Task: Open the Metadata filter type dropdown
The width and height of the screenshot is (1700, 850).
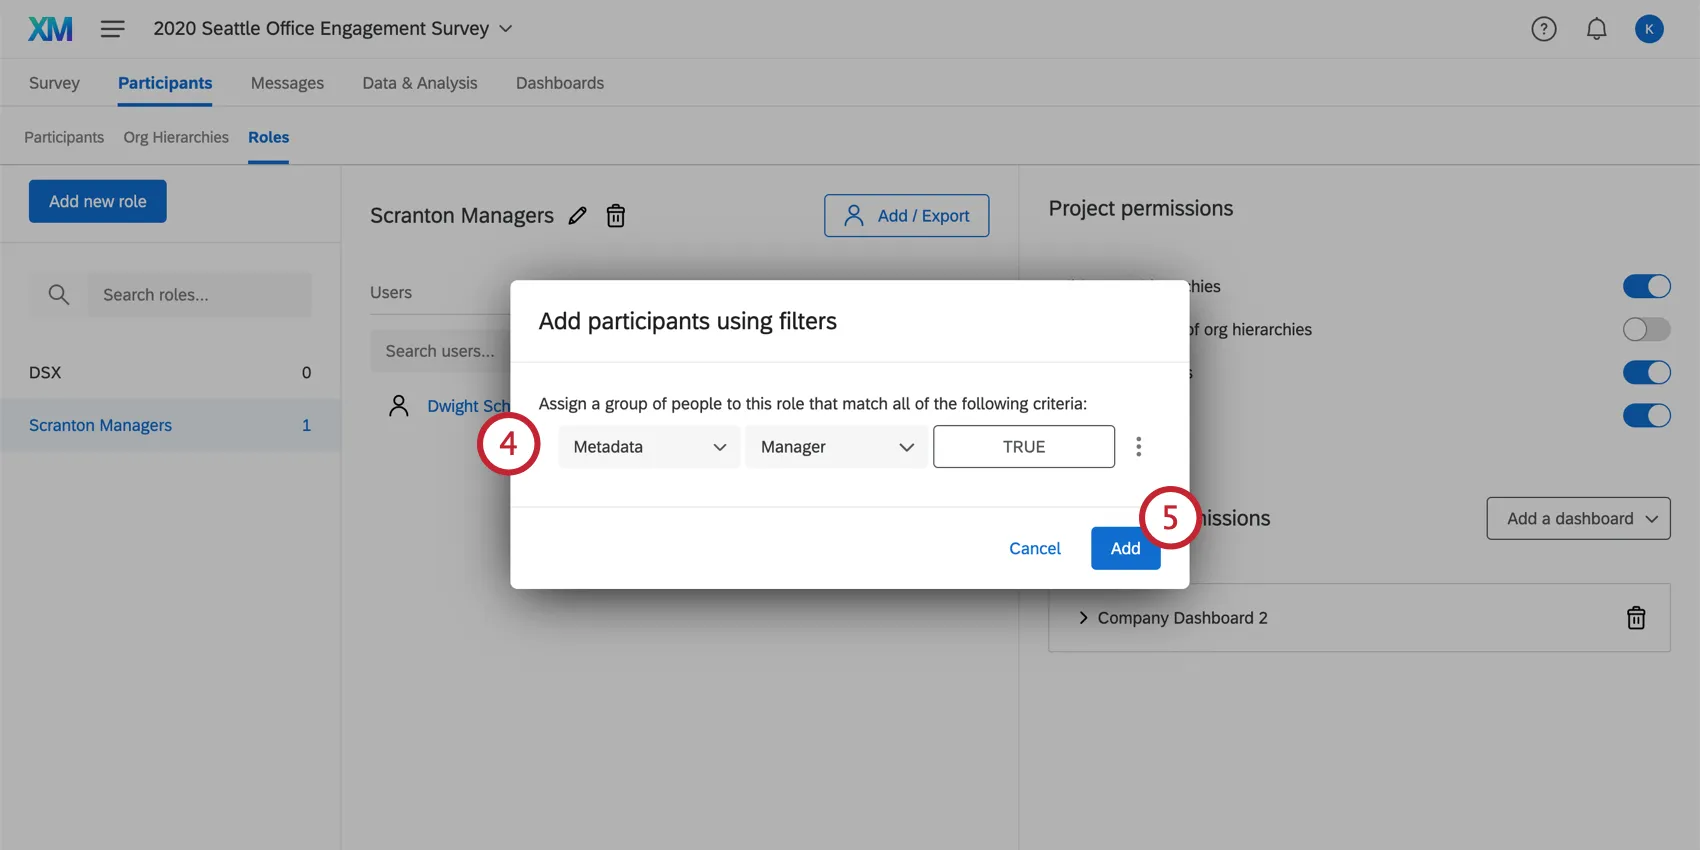Action: pyautogui.click(x=649, y=447)
